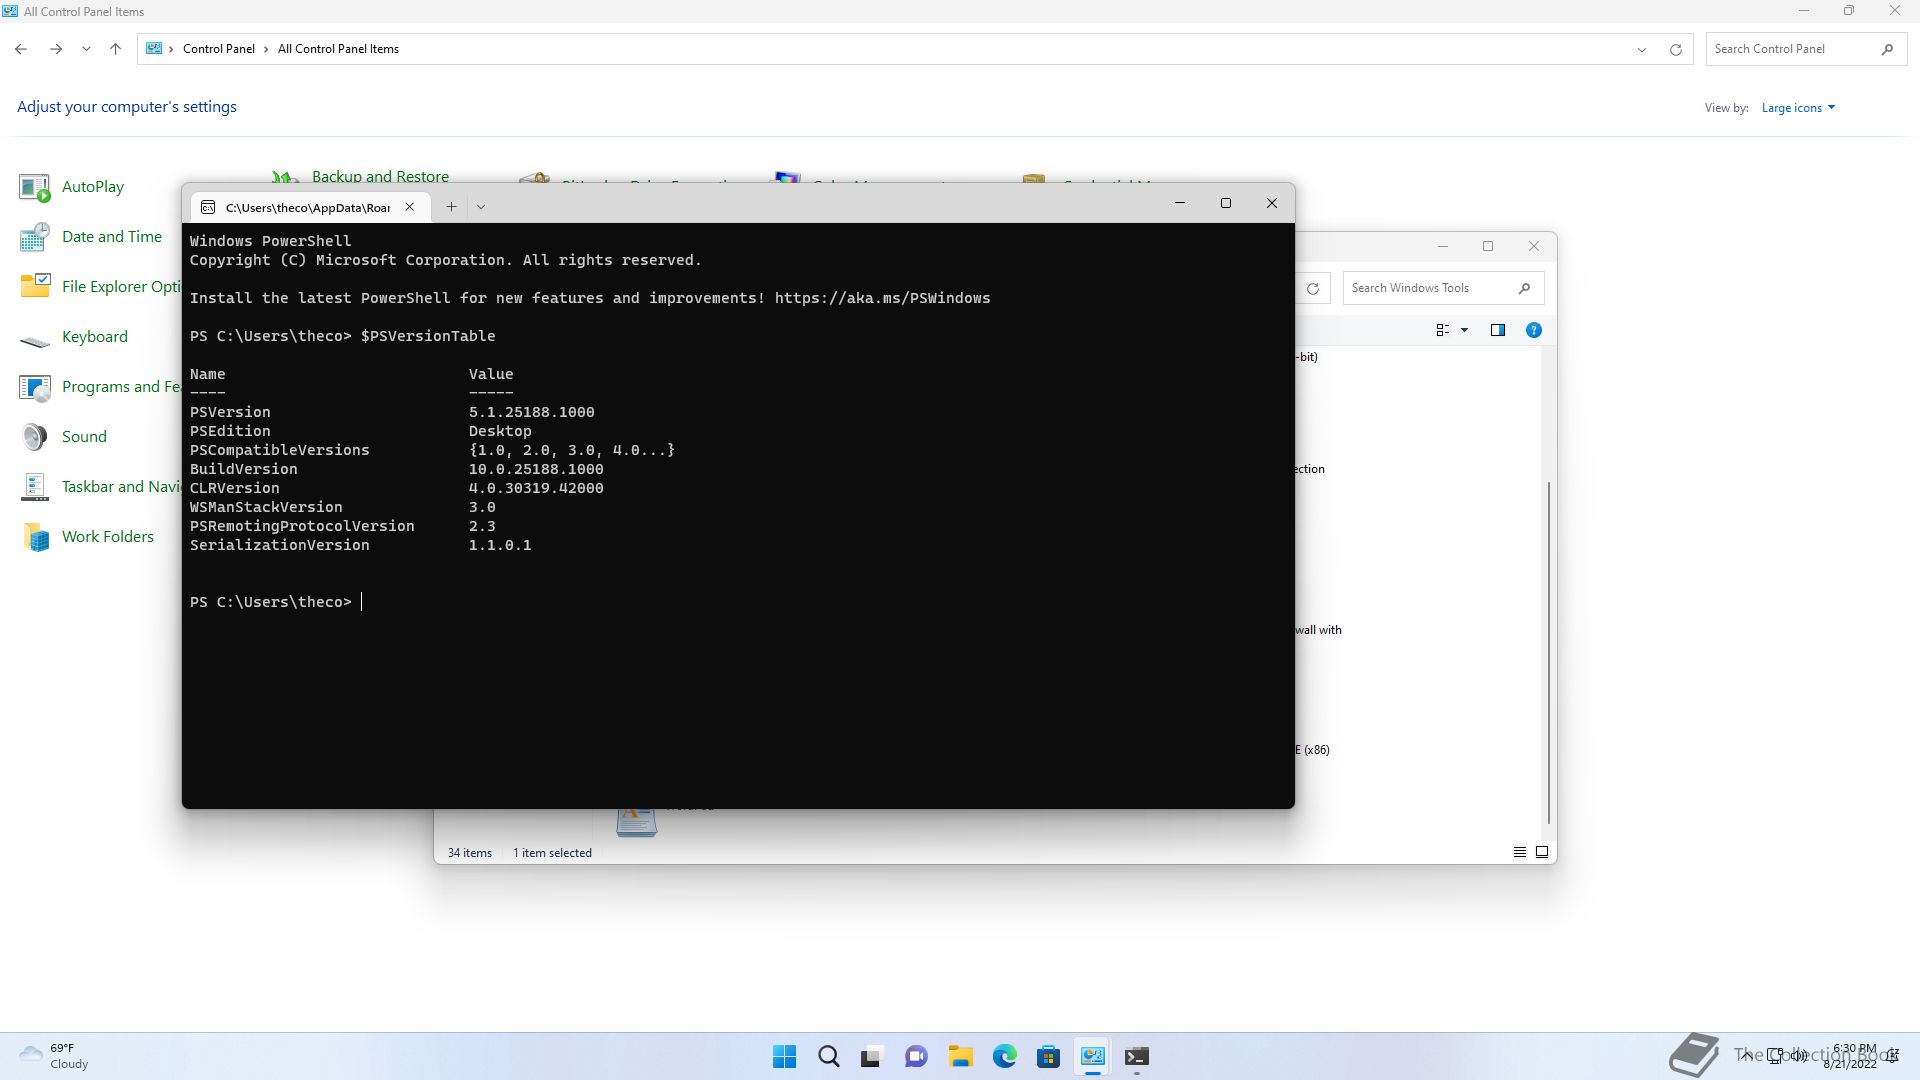Screen dimensions: 1920x1080
Task: Switch Windows Tools to large thumbnails view
Action: [x=1542, y=853]
